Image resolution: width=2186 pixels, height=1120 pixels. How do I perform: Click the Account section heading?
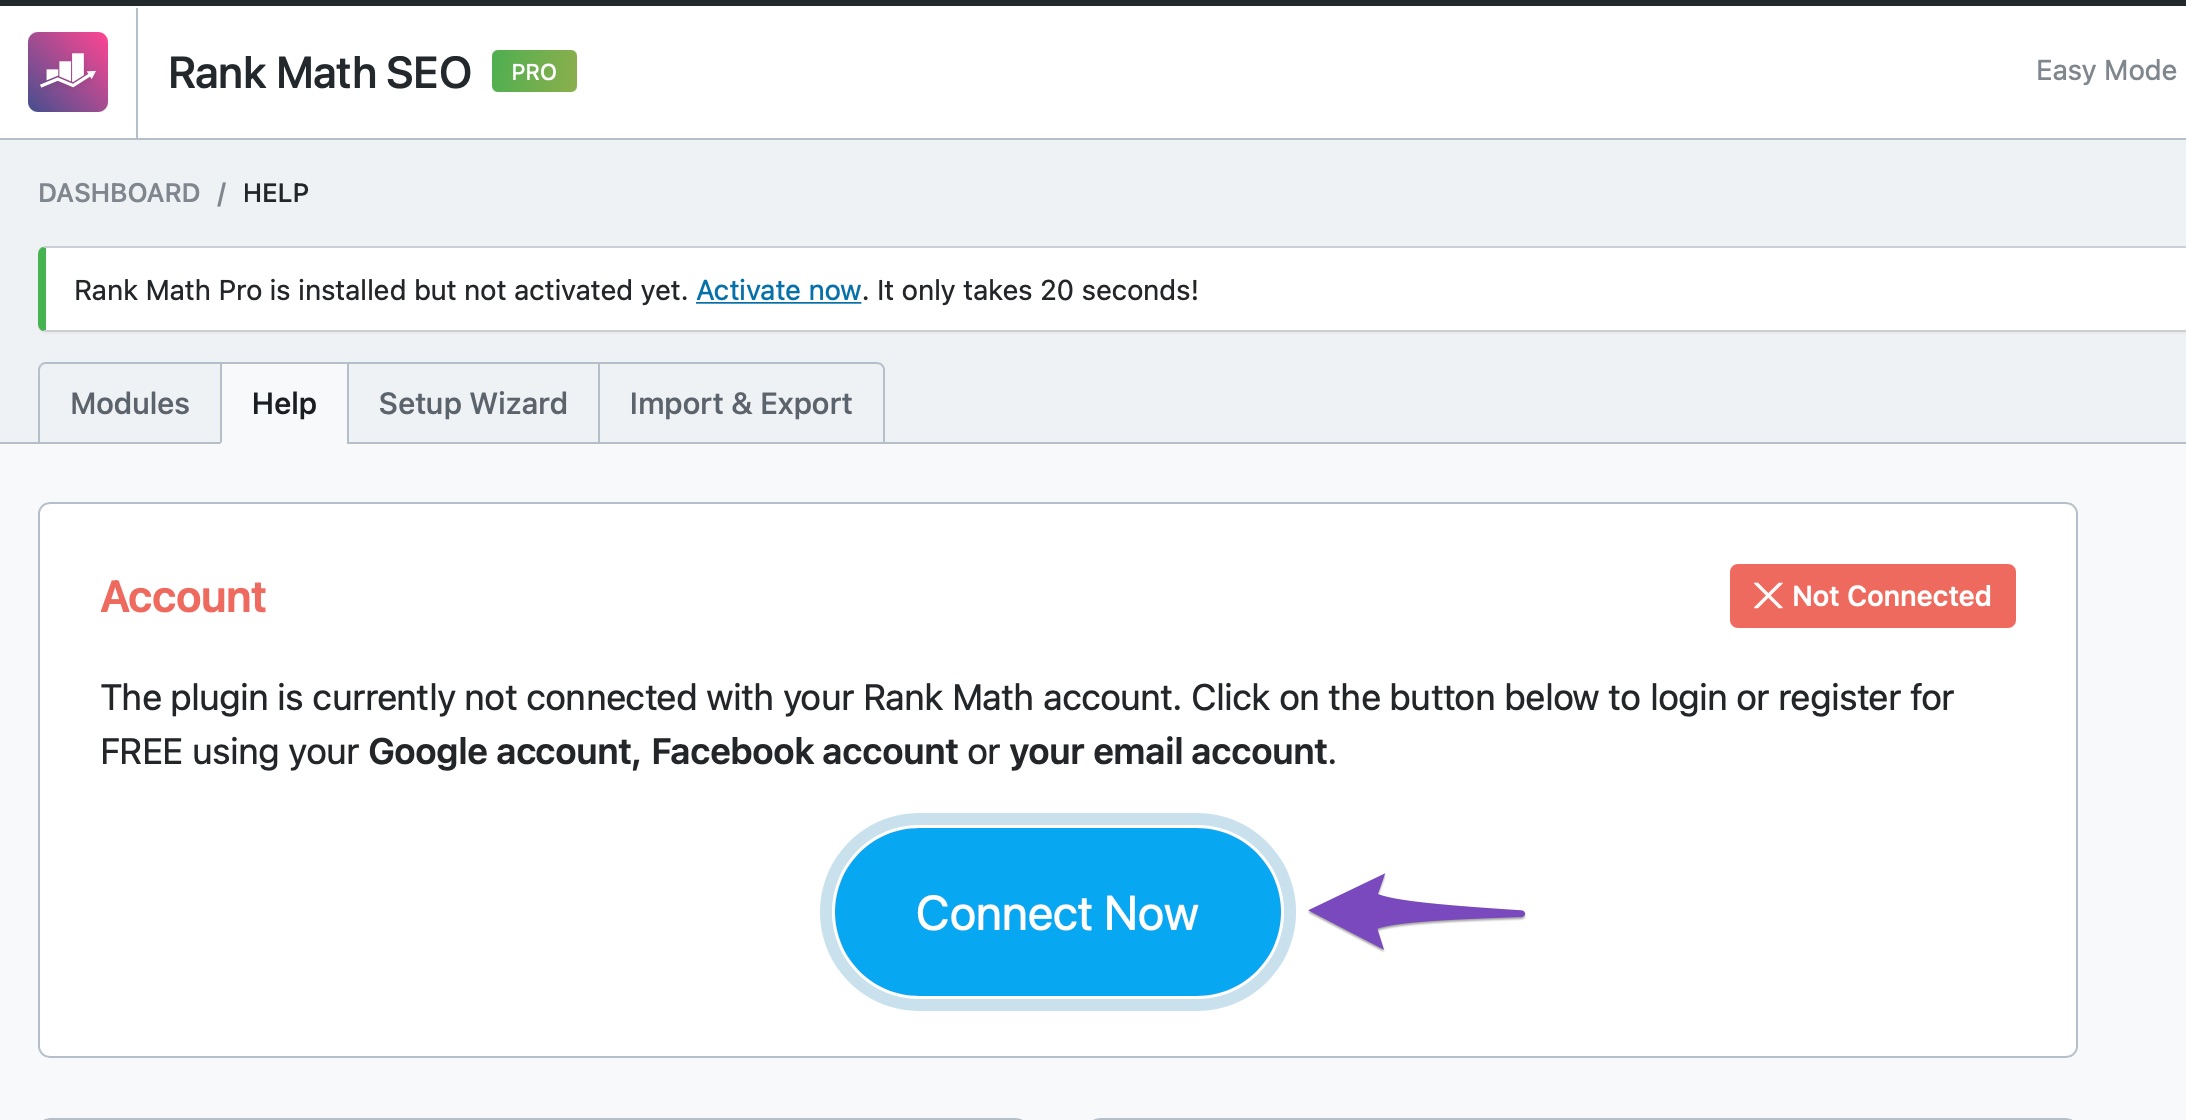[x=183, y=597]
